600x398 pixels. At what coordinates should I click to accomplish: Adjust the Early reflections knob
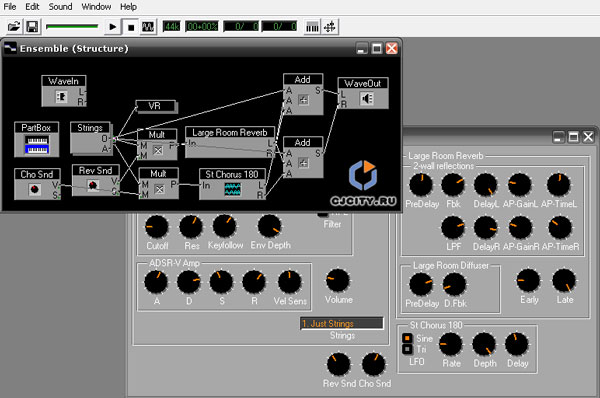coord(528,281)
